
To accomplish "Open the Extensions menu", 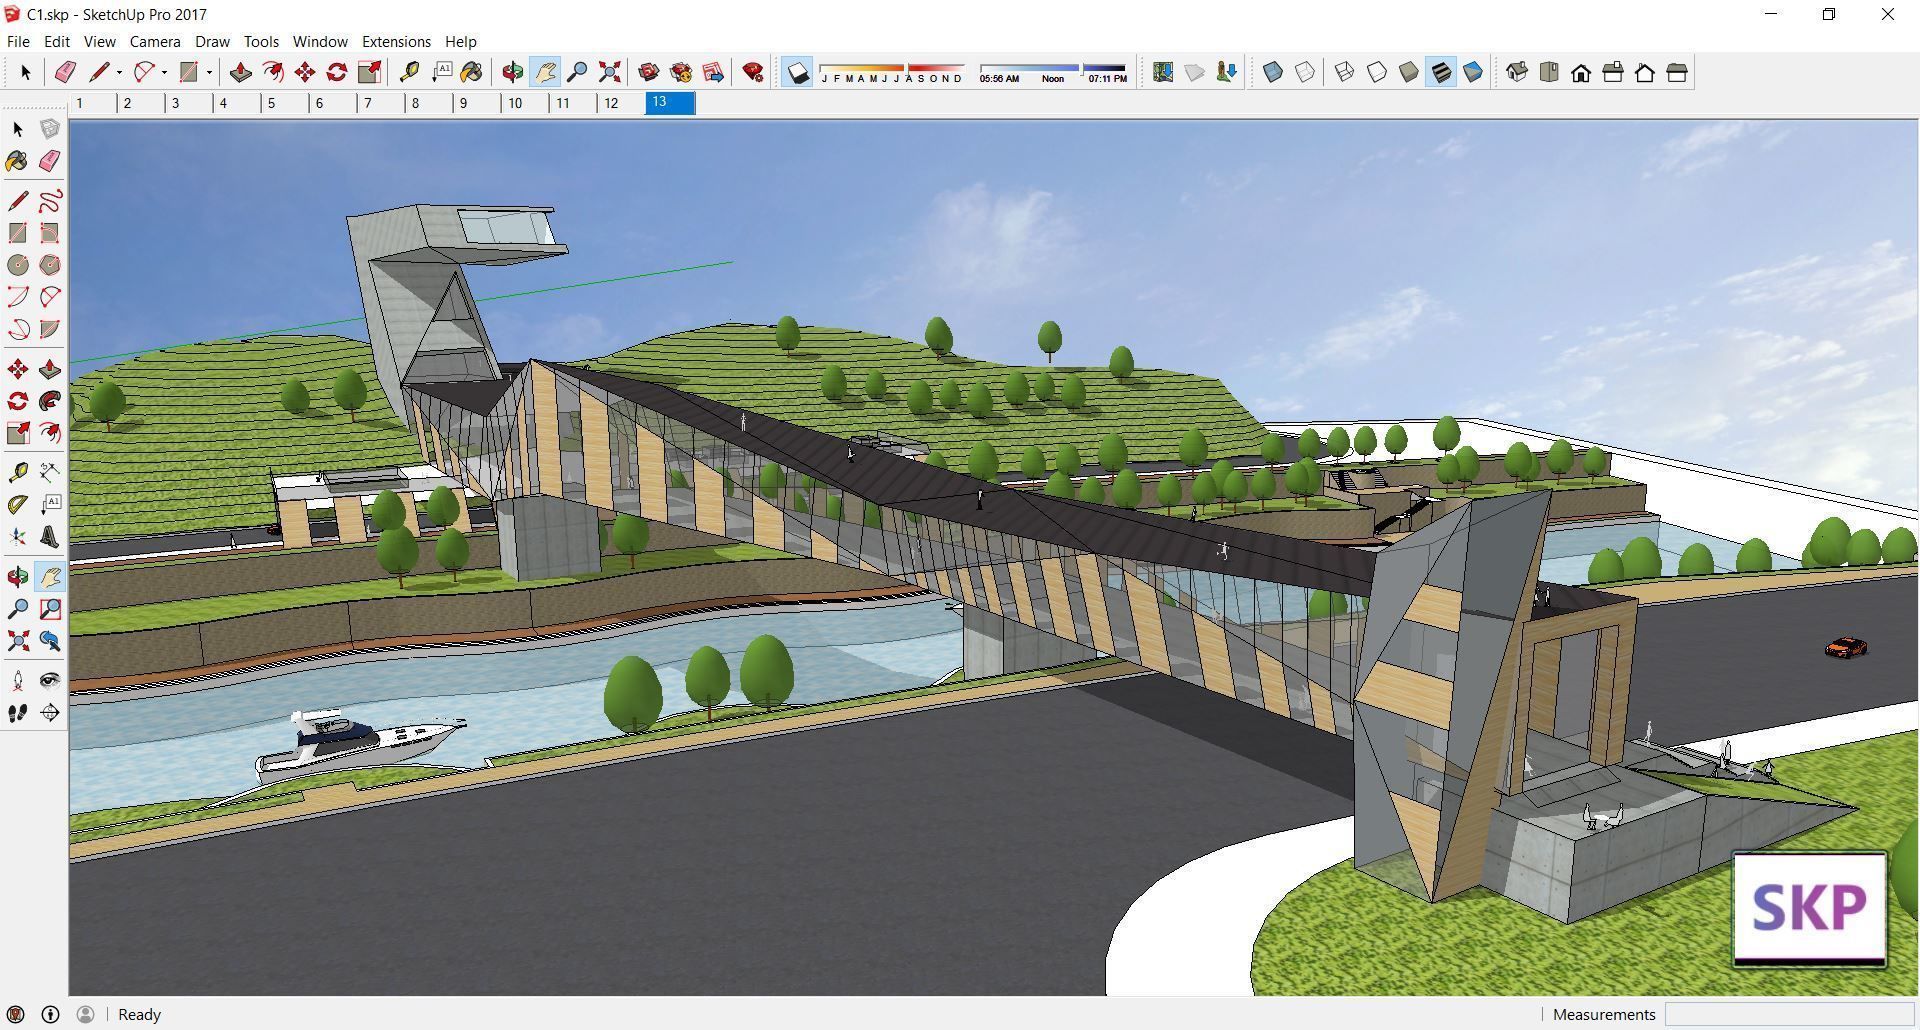I will coord(396,41).
